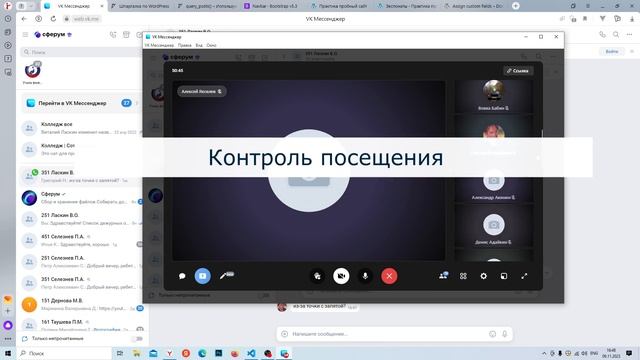
Task: Click the raise hand icon in call bar
Action: pos(318,276)
